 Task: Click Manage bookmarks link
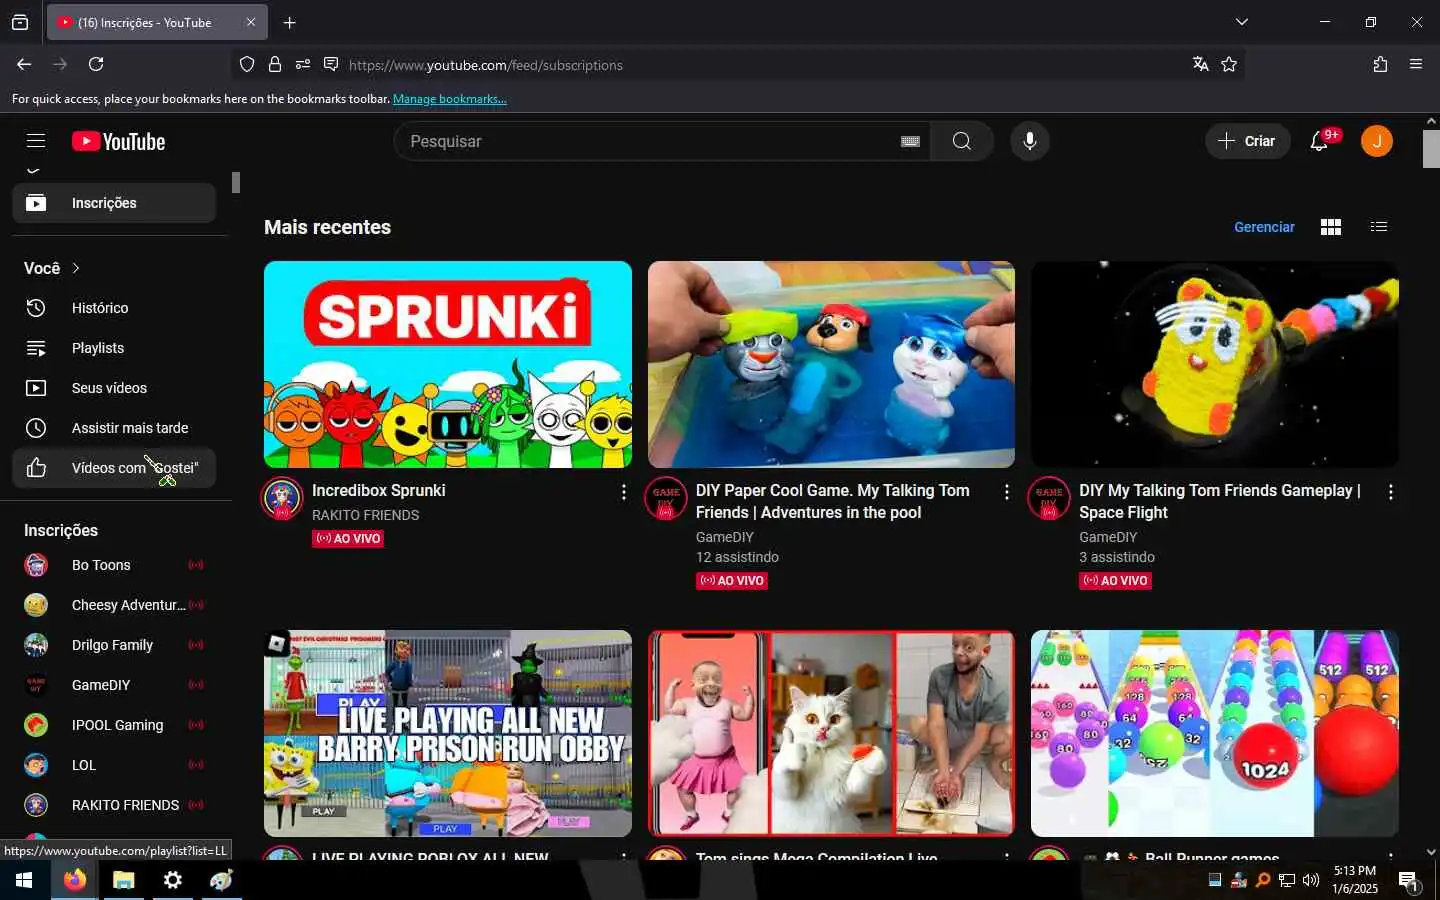(450, 99)
